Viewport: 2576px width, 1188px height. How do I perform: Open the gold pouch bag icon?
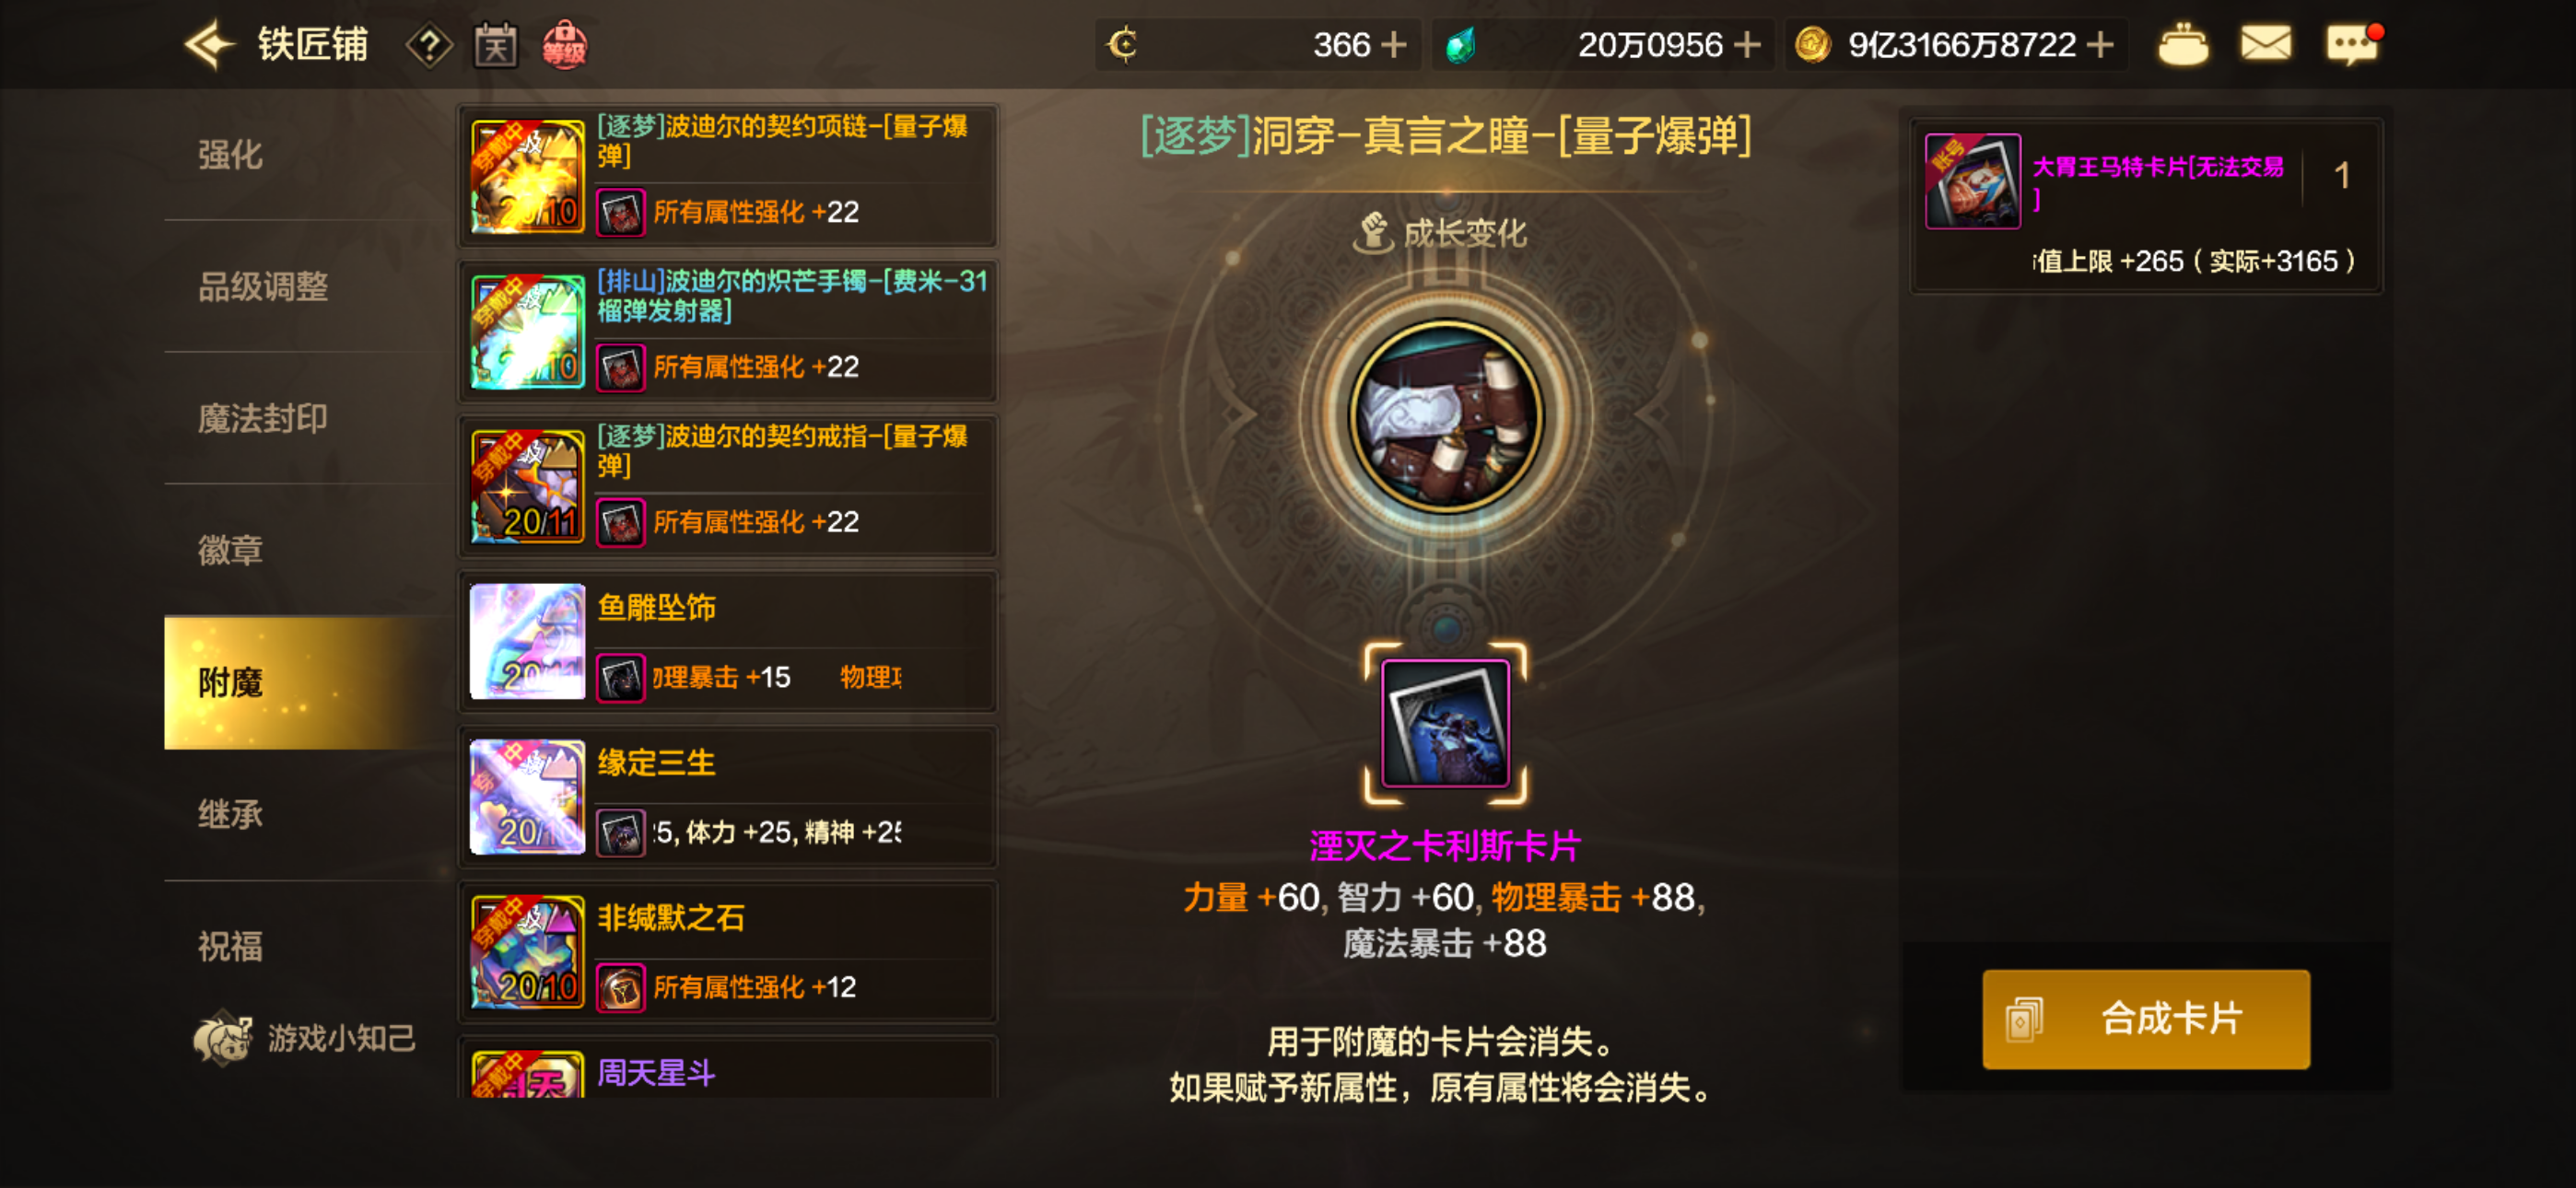click(x=2183, y=44)
